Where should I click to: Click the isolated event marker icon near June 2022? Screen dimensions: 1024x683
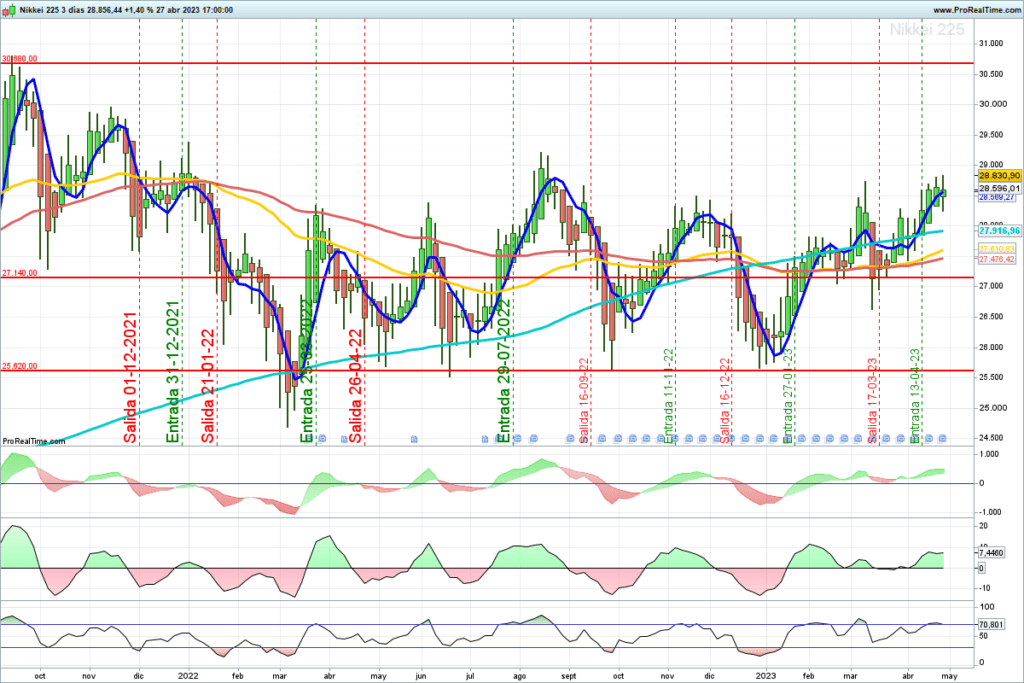[414, 439]
